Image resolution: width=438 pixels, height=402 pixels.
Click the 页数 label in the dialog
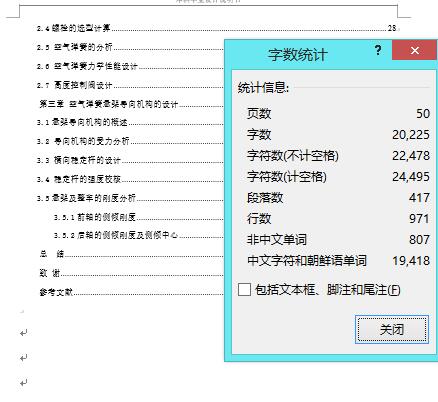coord(259,114)
